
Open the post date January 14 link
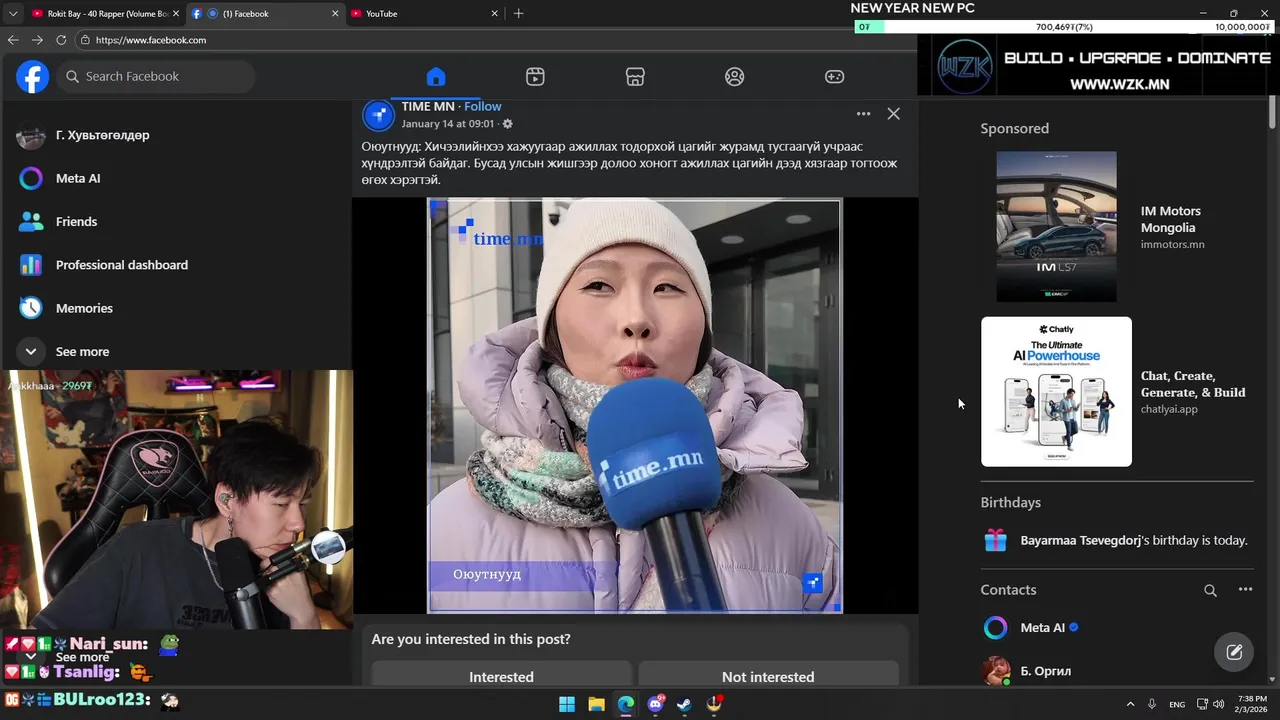point(448,124)
